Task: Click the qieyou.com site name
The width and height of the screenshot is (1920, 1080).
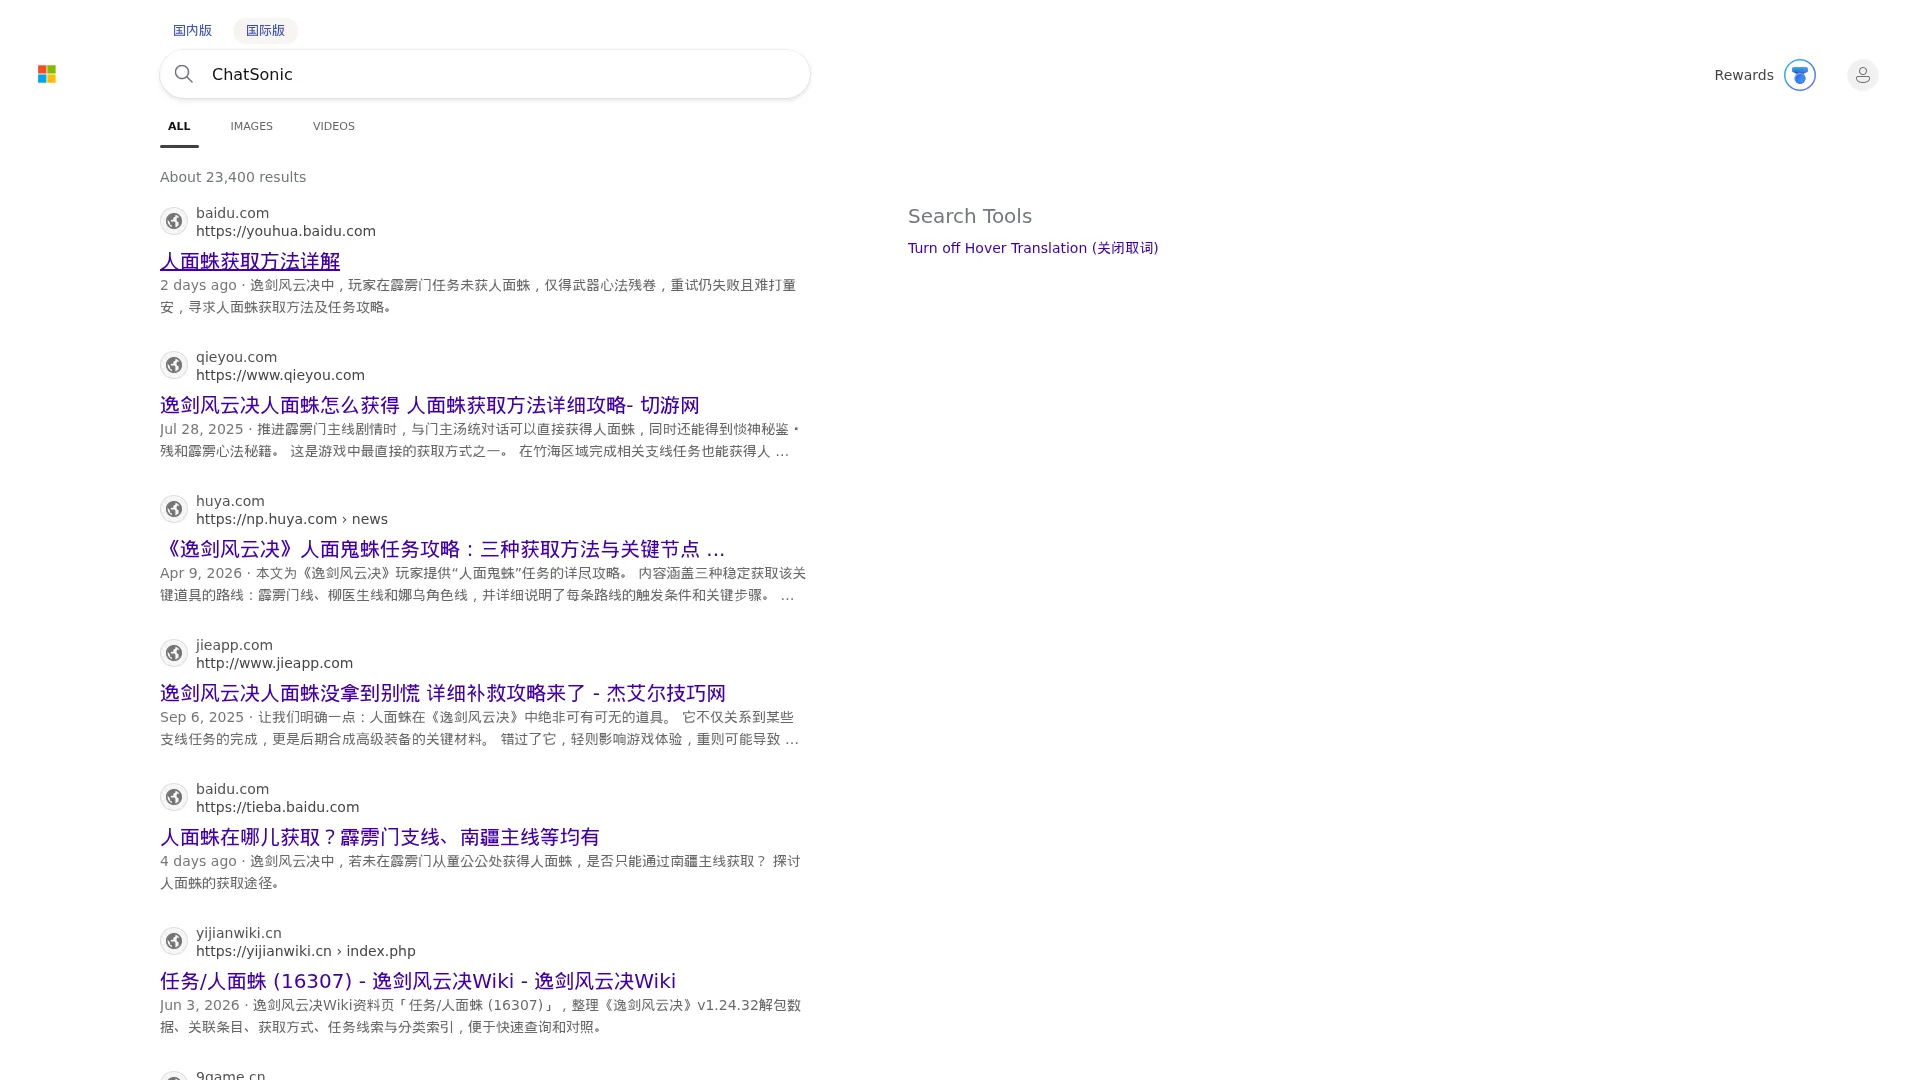Action: 236,357
